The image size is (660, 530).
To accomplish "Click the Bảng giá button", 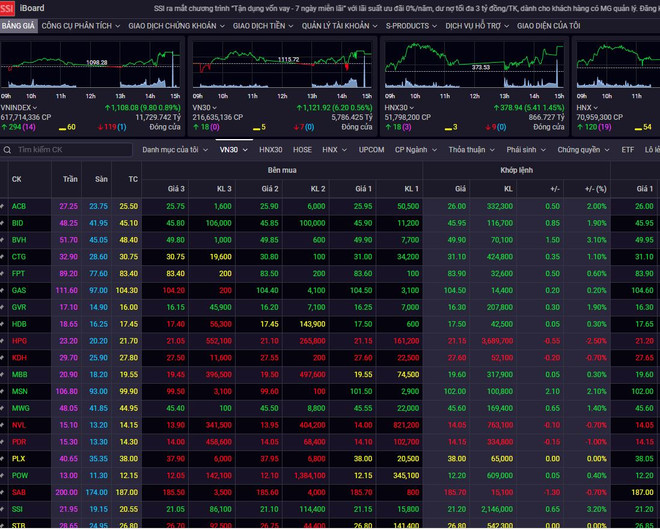I will (18, 25).
